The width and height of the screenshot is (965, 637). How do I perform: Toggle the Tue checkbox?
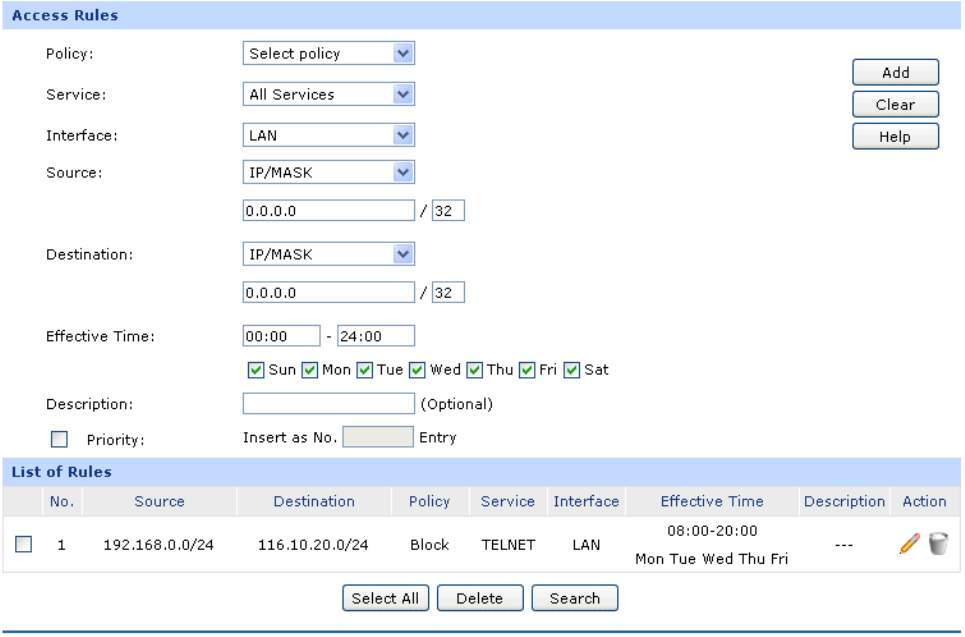tap(364, 371)
